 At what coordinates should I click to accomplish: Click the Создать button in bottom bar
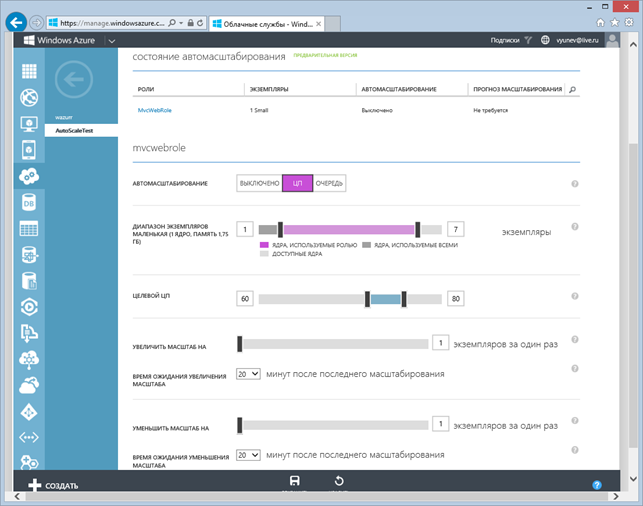53,485
